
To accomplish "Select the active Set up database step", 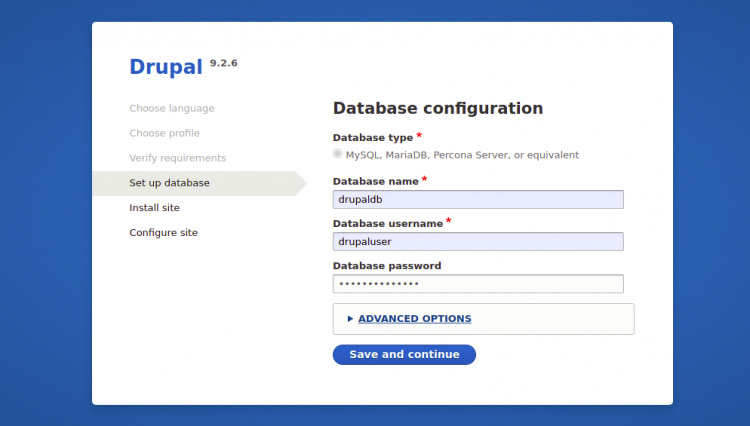I will click(x=170, y=183).
